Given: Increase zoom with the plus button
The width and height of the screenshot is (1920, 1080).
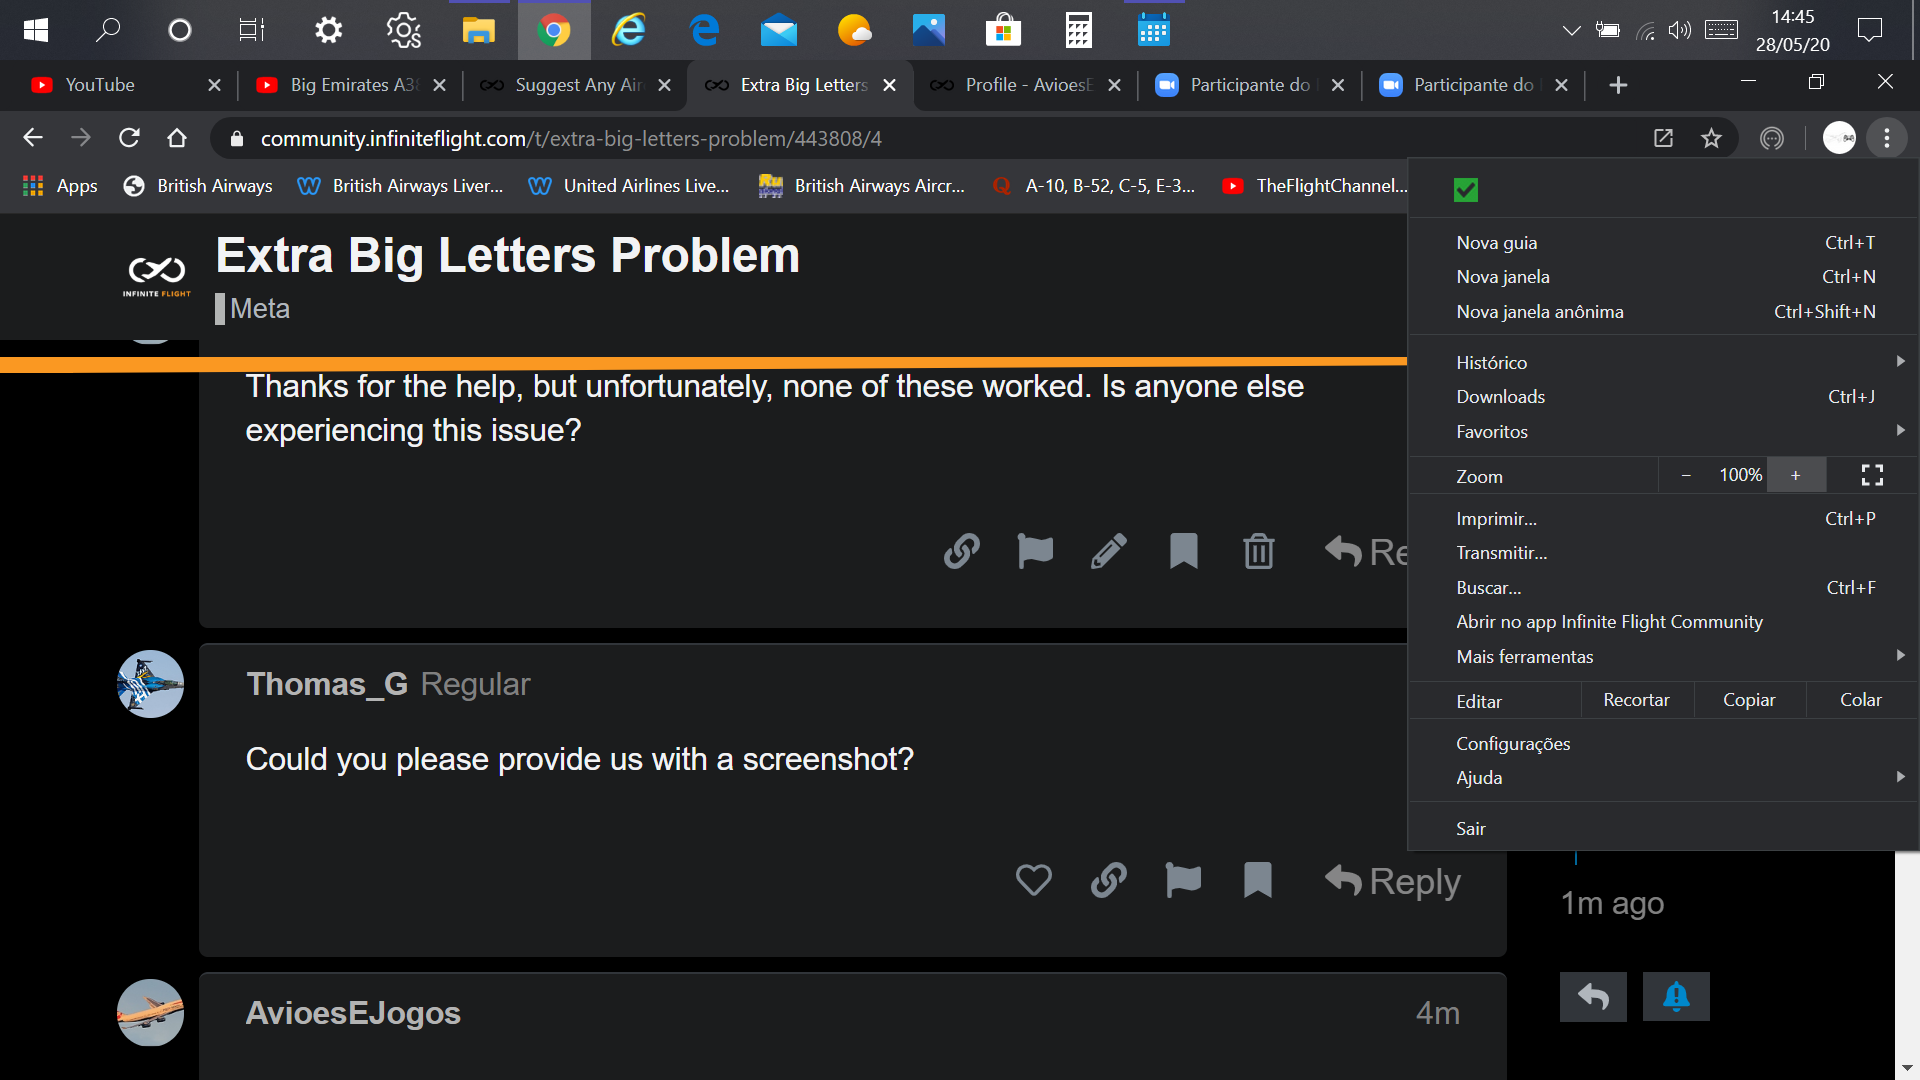Looking at the screenshot, I should point(1796,475).
